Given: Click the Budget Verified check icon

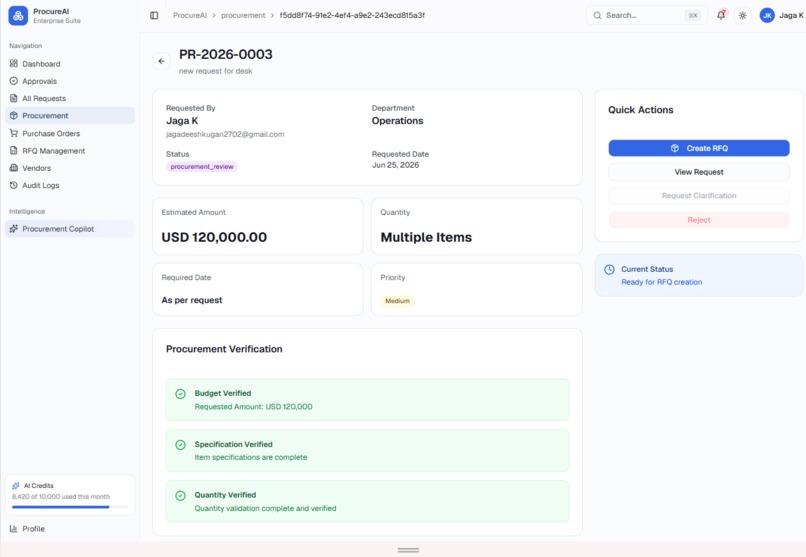Looking at the screenshot, I should pyautogui.click(x=180, y=394).
